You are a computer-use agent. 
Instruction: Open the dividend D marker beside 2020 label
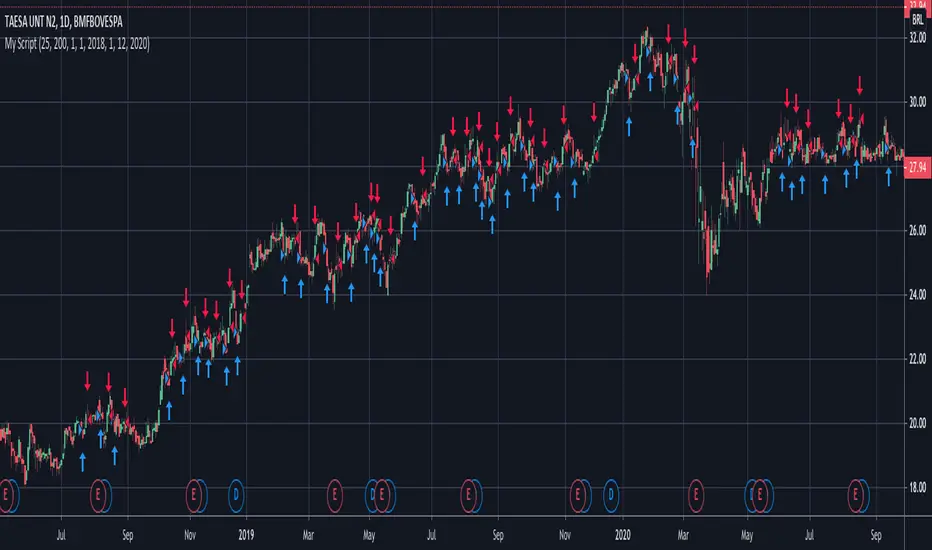[611, 495]
